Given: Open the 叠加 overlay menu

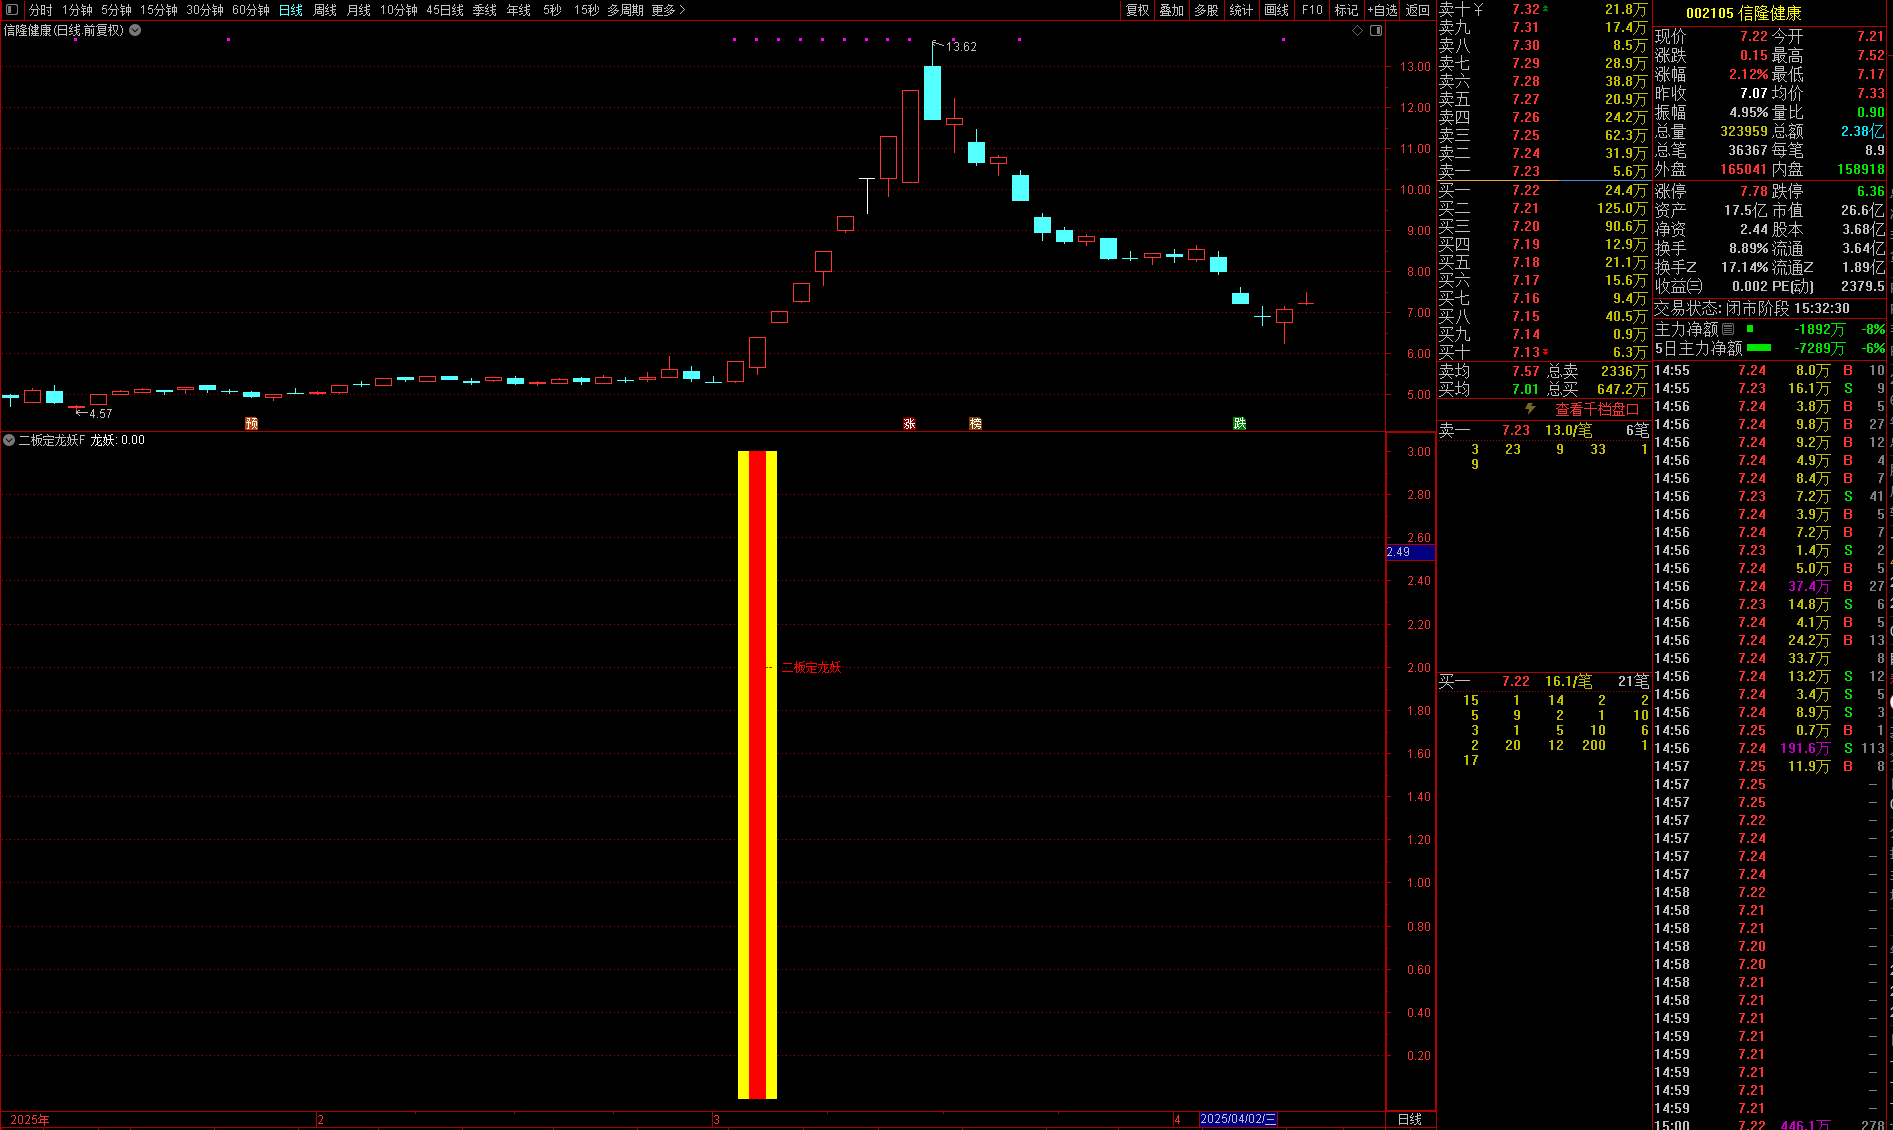Looking at the screenshot, I should click(1172, 10).
